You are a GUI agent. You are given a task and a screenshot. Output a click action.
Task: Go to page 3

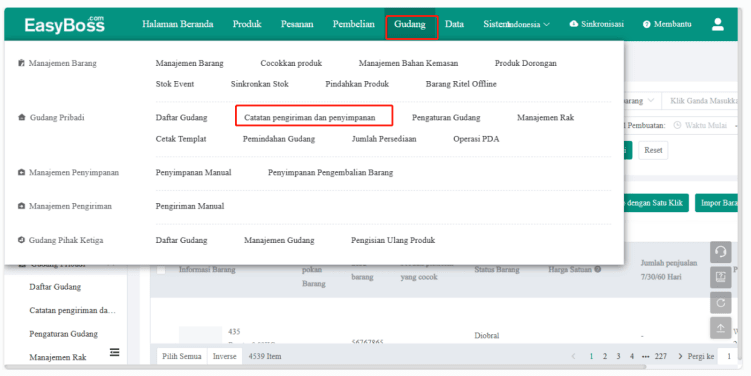tap(618, 356)
